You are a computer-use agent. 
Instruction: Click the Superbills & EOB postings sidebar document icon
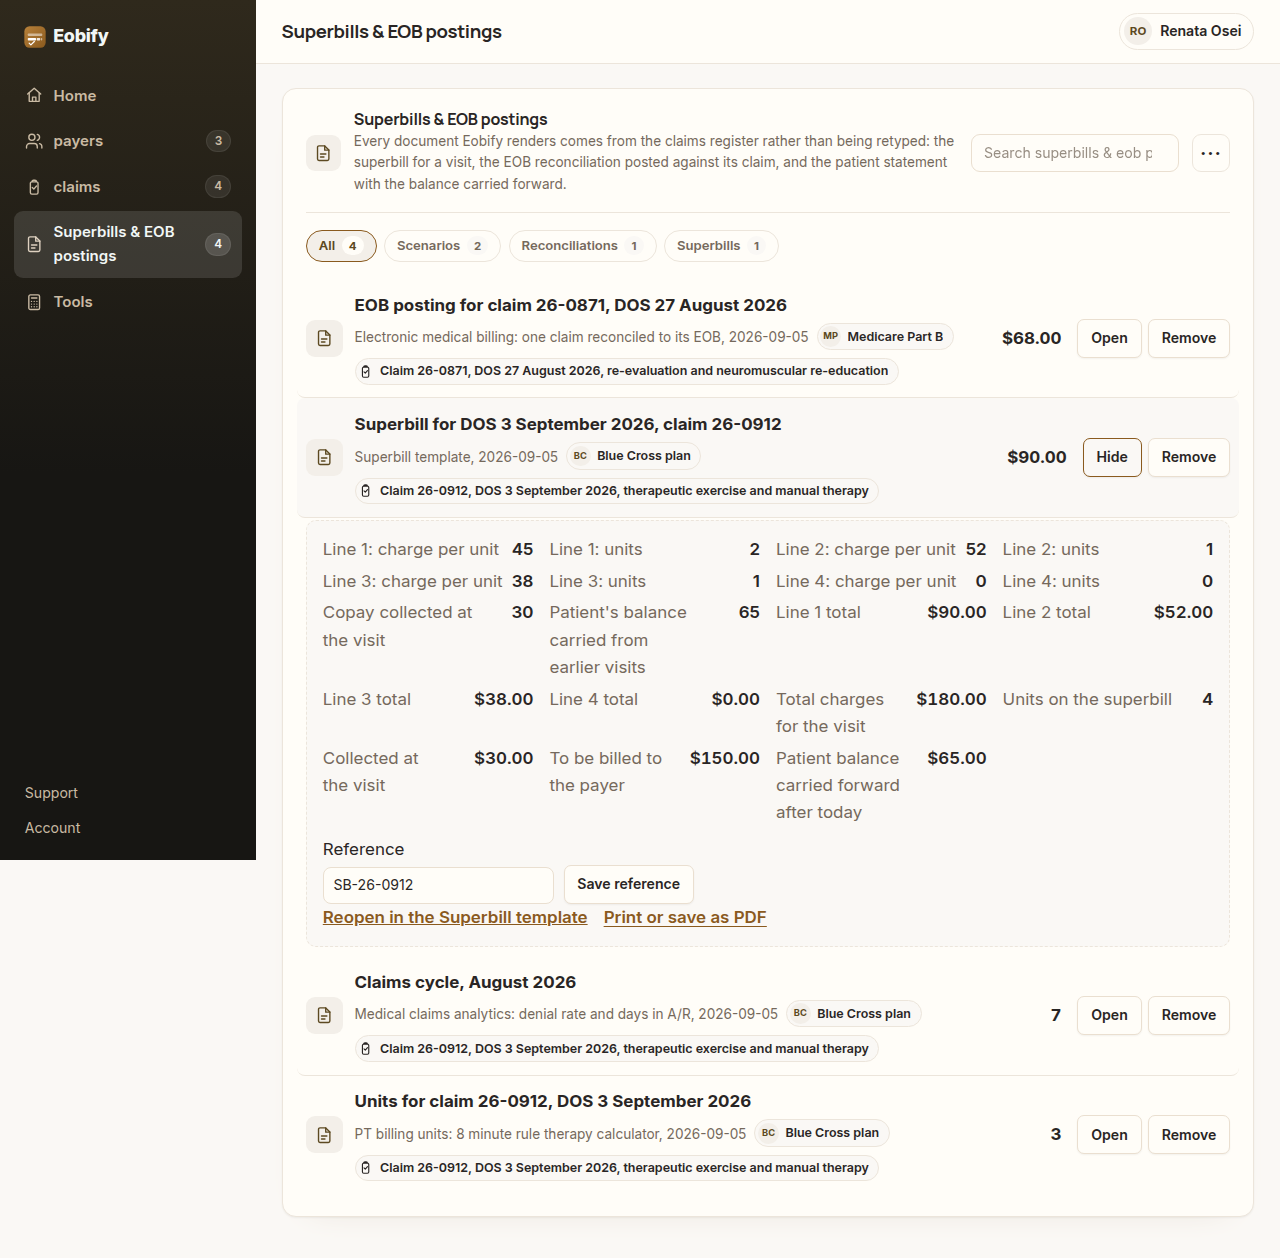(34, 244)
